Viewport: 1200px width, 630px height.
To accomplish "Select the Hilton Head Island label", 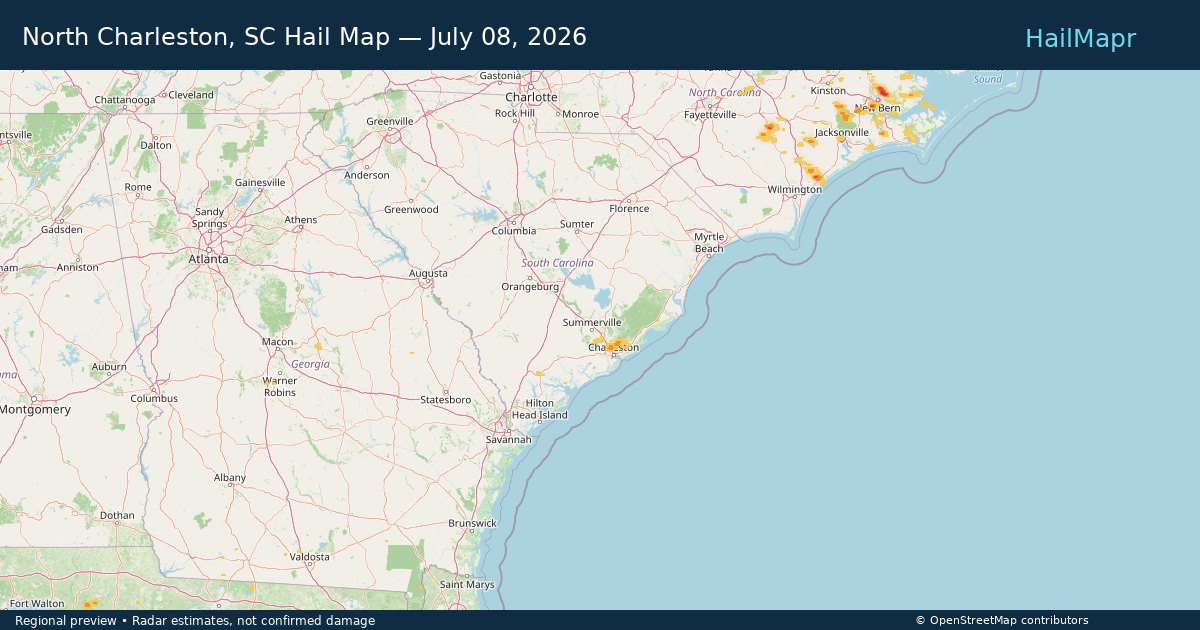I will tap(539, 409).
